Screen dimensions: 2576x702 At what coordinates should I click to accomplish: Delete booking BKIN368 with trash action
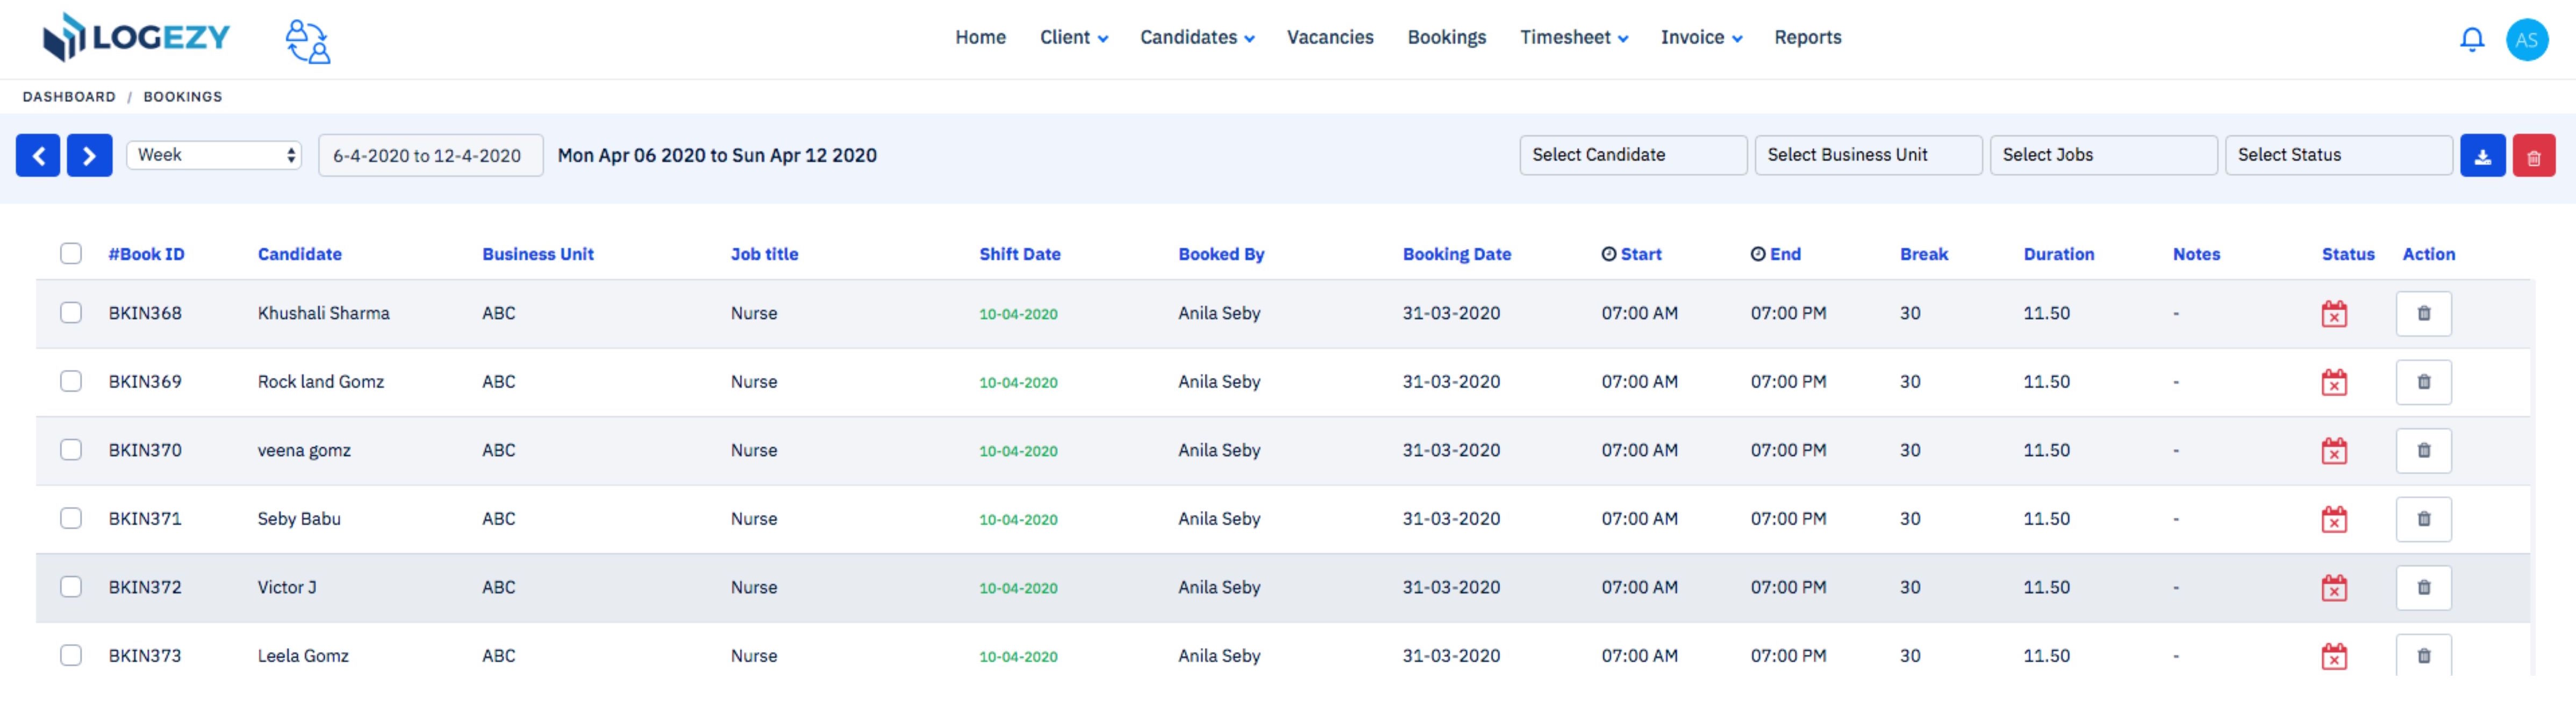click(x=2423, y=313)
